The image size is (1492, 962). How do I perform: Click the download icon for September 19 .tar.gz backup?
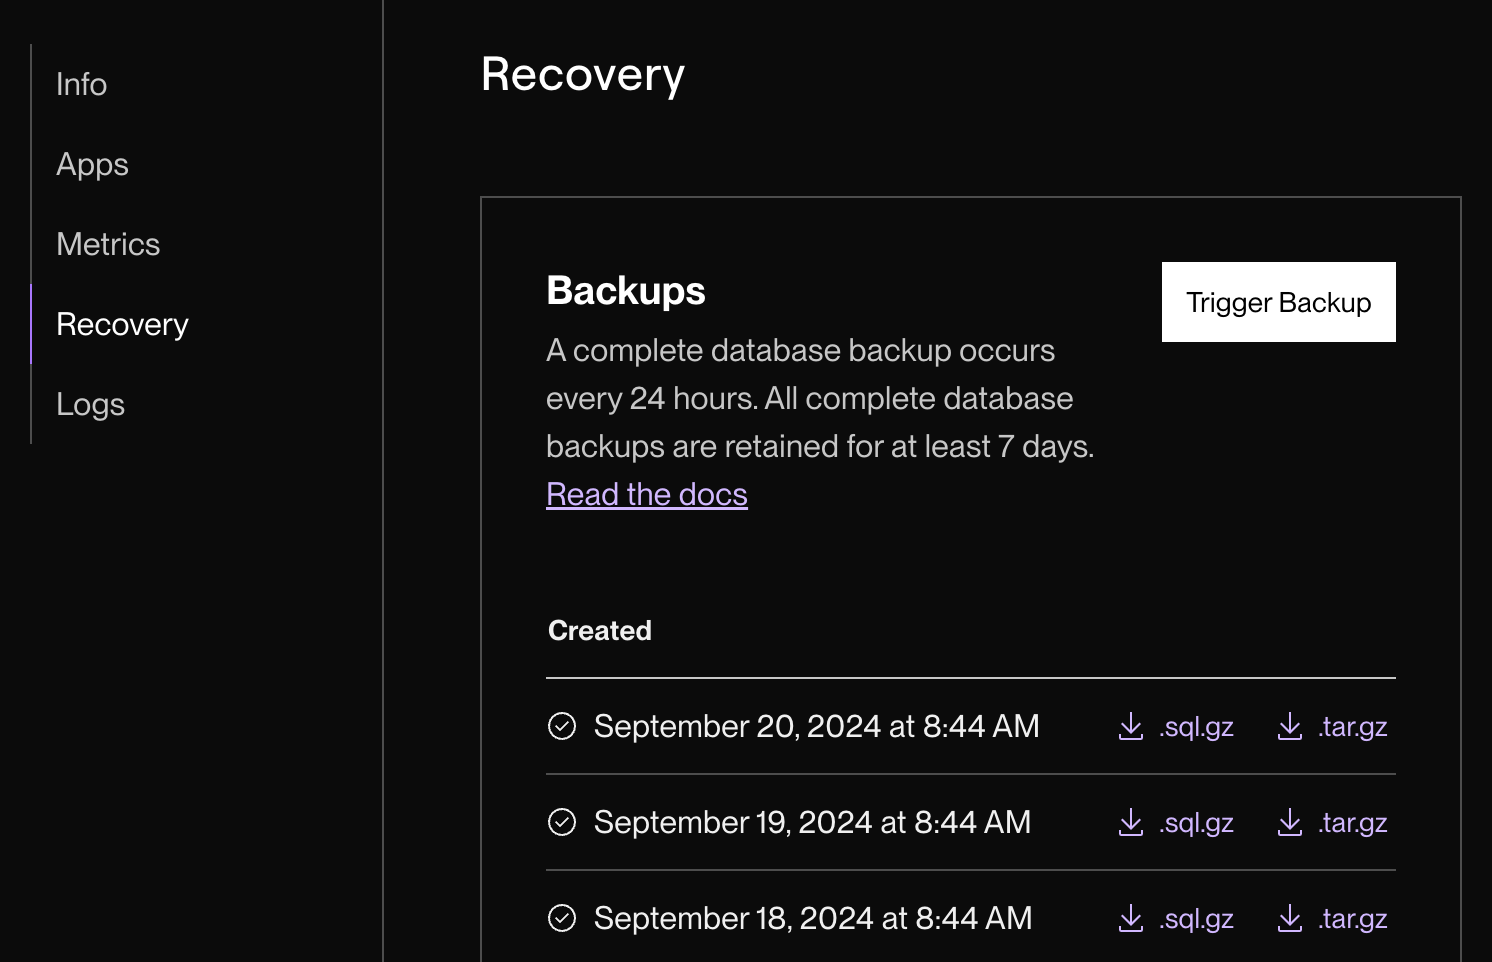(x=1289, y=823)
